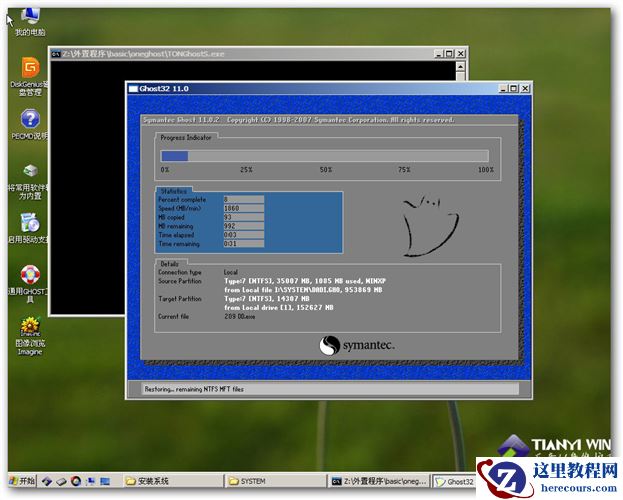
Task: Select the 启用驱动支持 desktop icon
Action: click(x=30, y=228)
